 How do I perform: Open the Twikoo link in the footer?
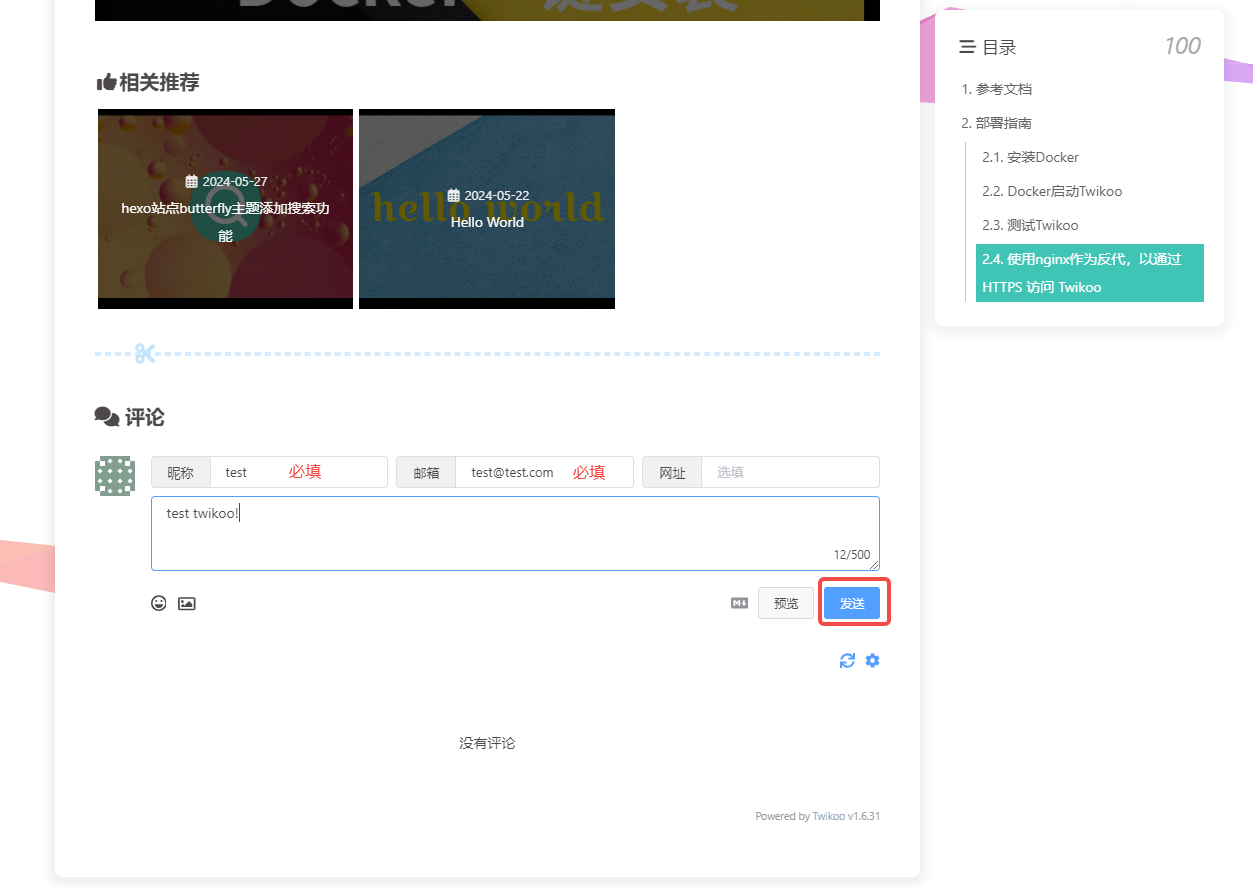(x=828, y=816)
